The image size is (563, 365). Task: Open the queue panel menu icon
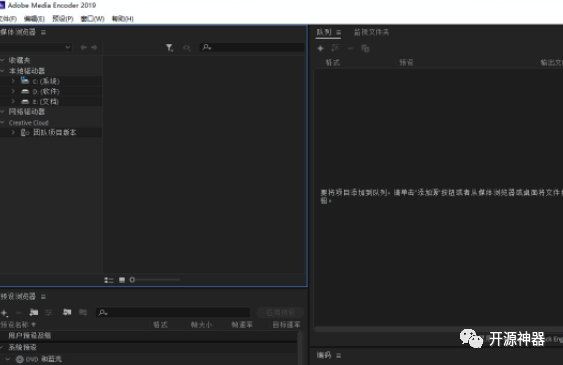pyautogui.click(x=339, y=32)
